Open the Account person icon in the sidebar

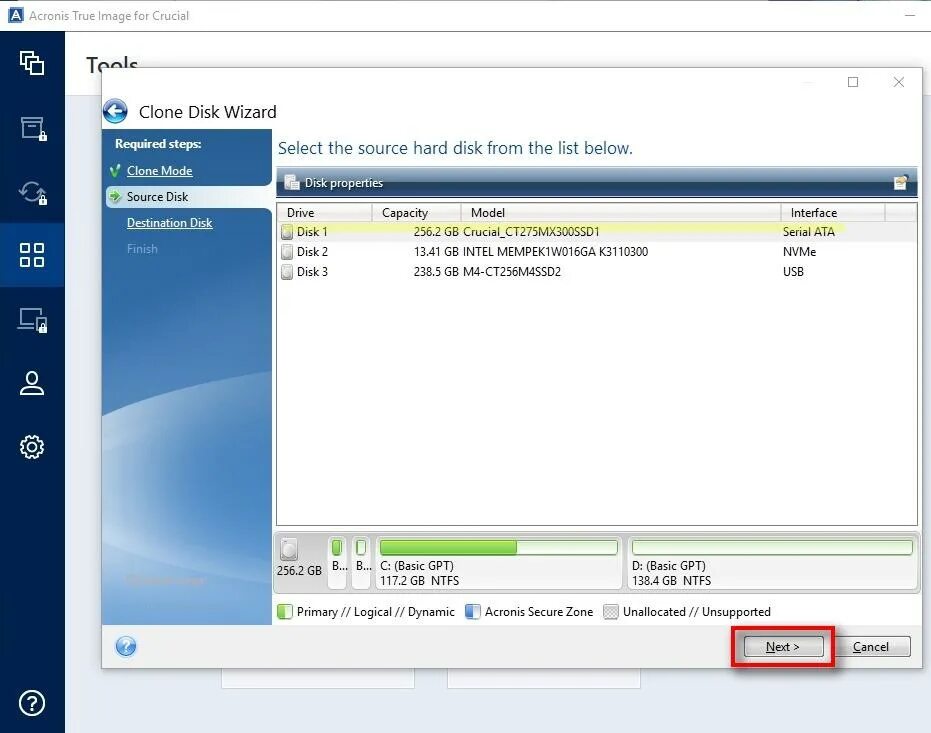[32, 383]
